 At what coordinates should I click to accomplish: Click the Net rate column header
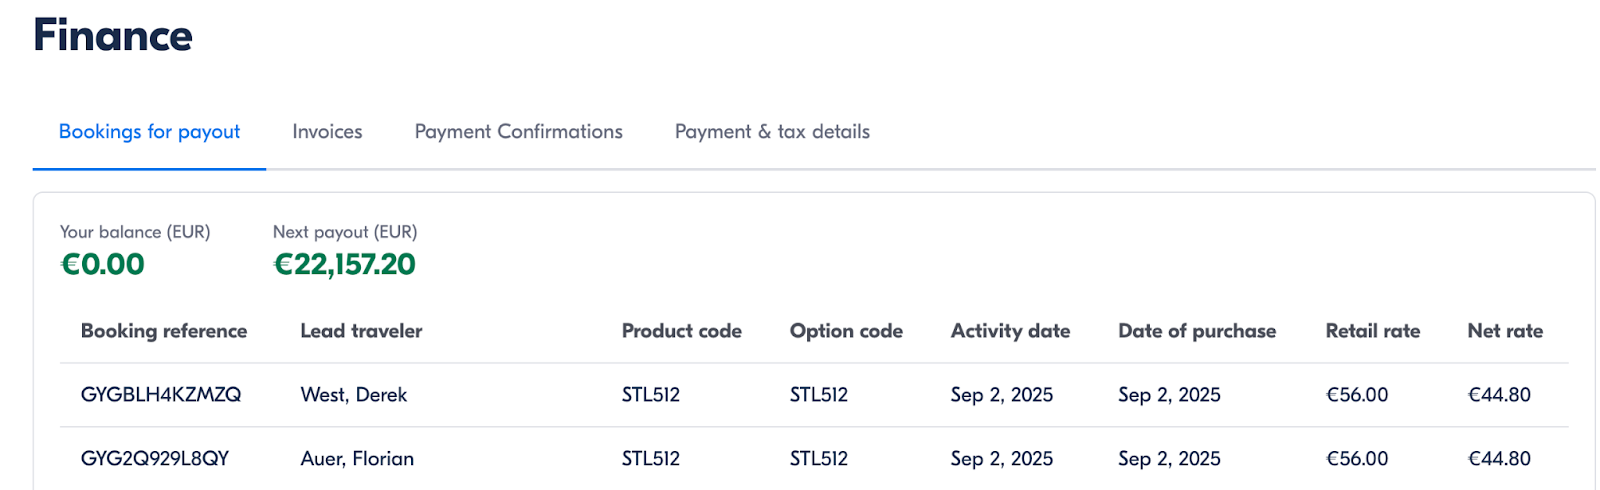pos(1505,331)
